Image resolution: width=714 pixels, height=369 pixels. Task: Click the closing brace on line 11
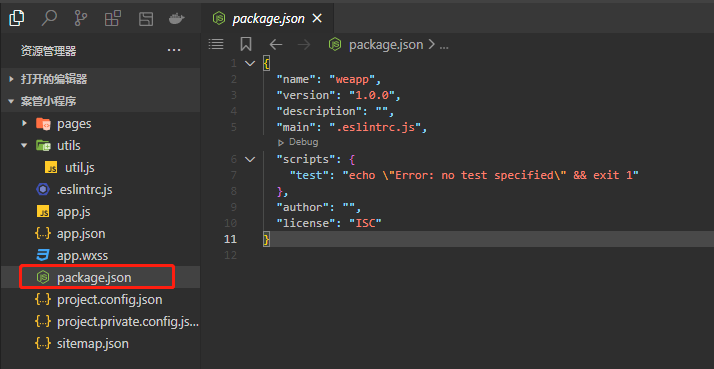[266, 239]
